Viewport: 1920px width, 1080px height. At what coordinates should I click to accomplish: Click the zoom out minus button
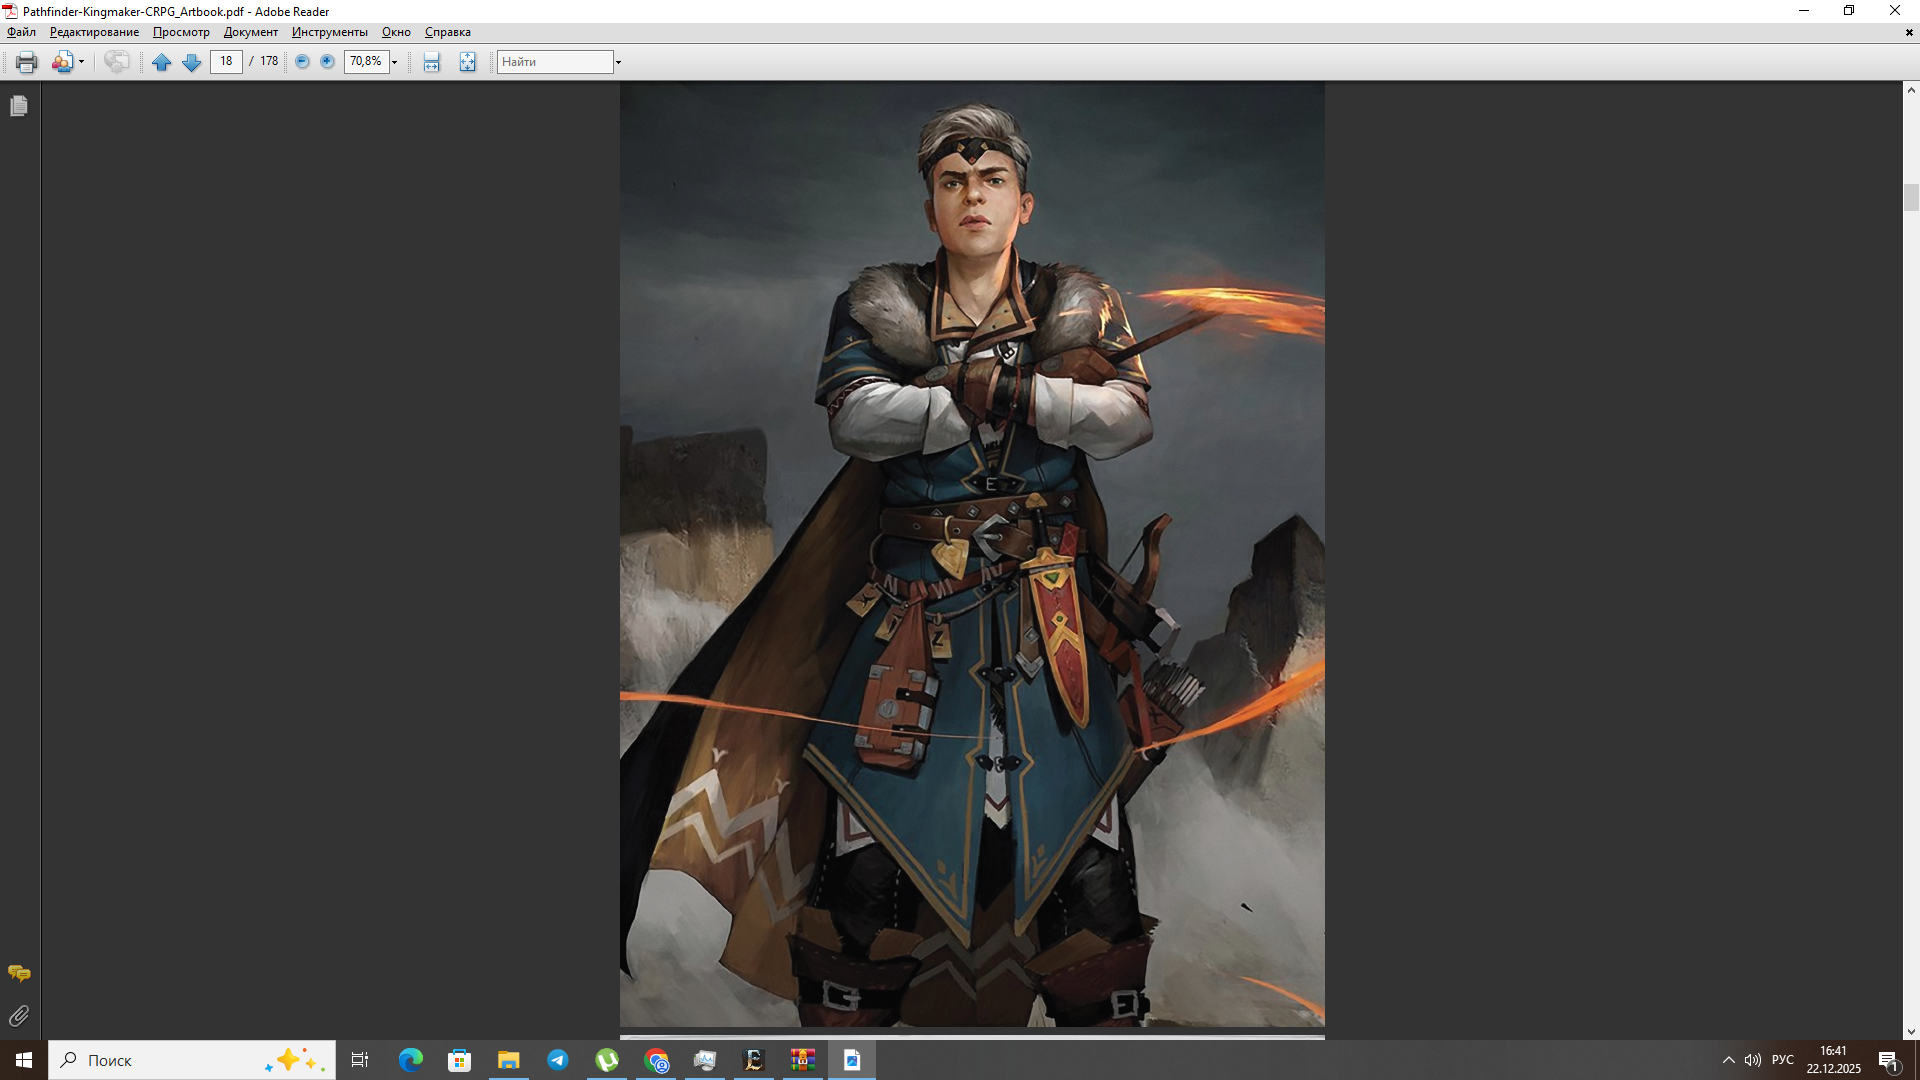302,62
